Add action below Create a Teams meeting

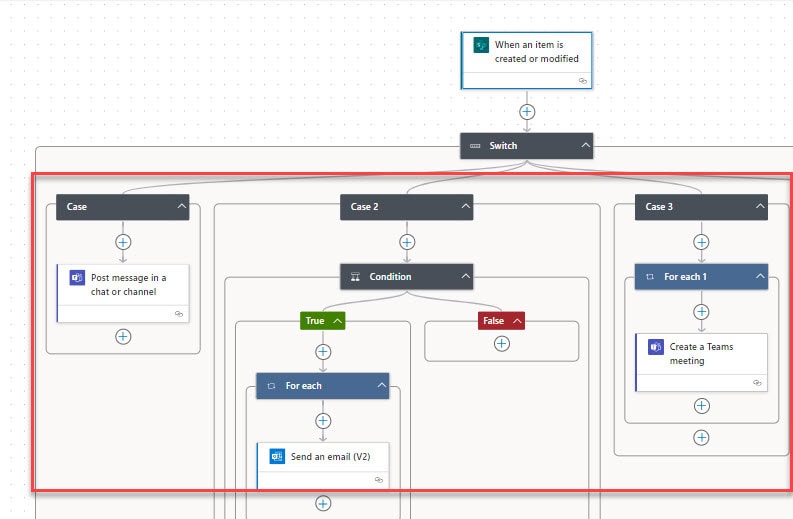coord(701,406)
